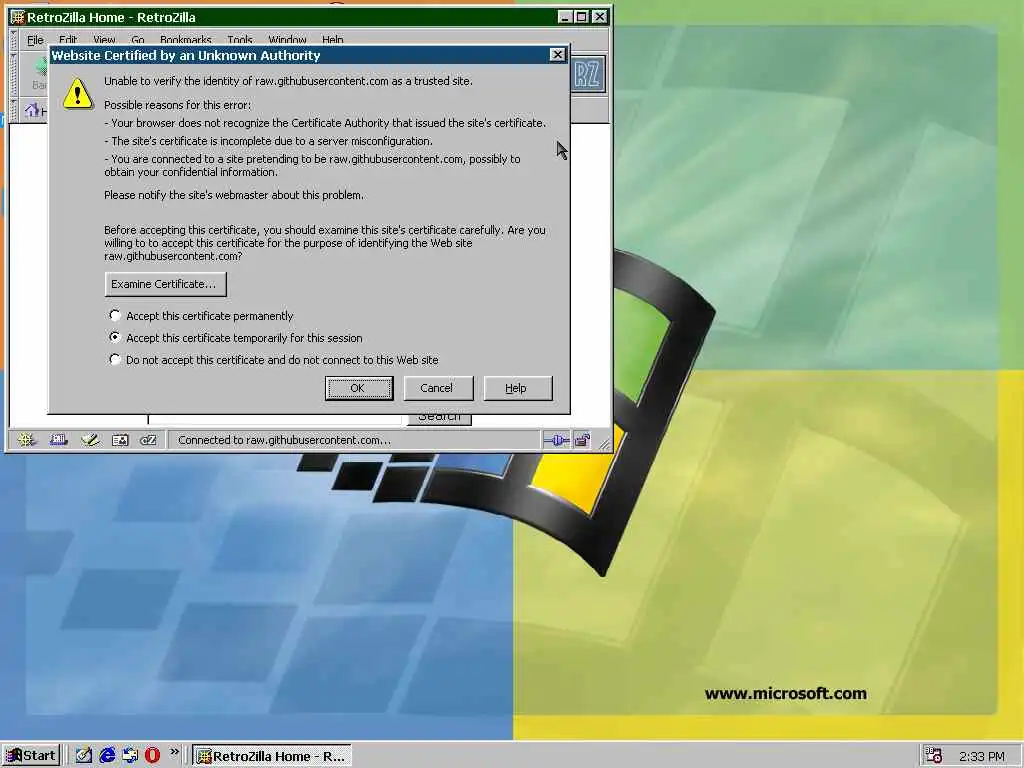Open the View menu
The width and height of the screenshot is (1024, 768).
[104, 40]
